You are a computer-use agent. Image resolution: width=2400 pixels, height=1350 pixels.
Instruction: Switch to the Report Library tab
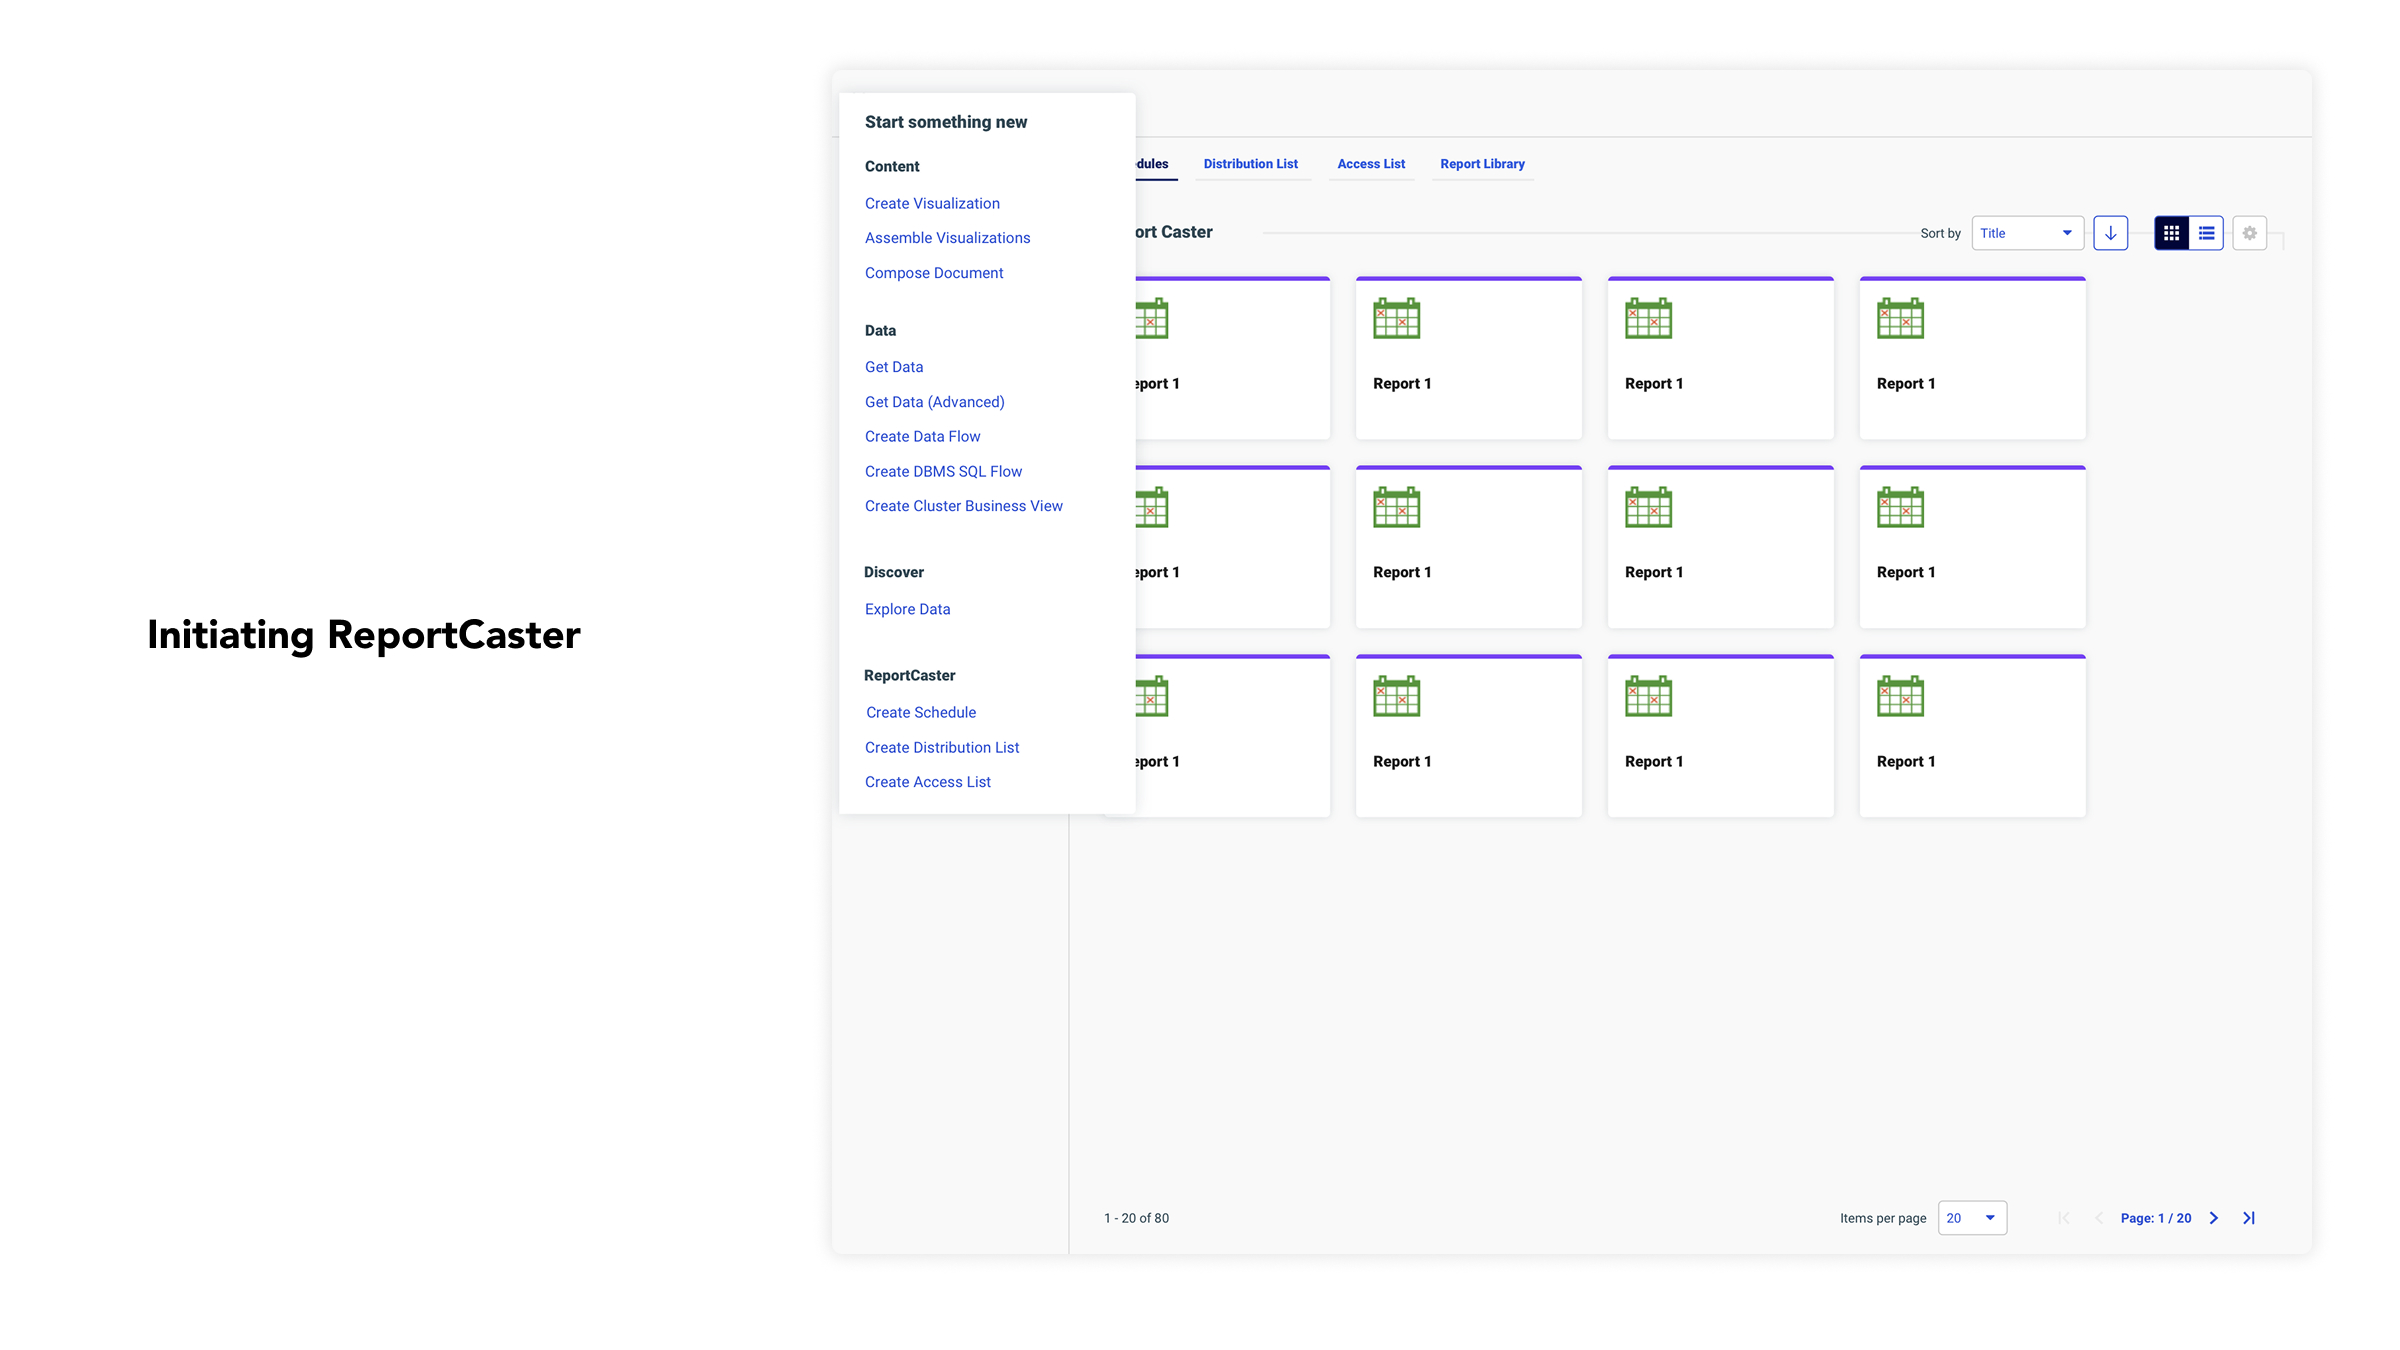[x=1482, y=164]
